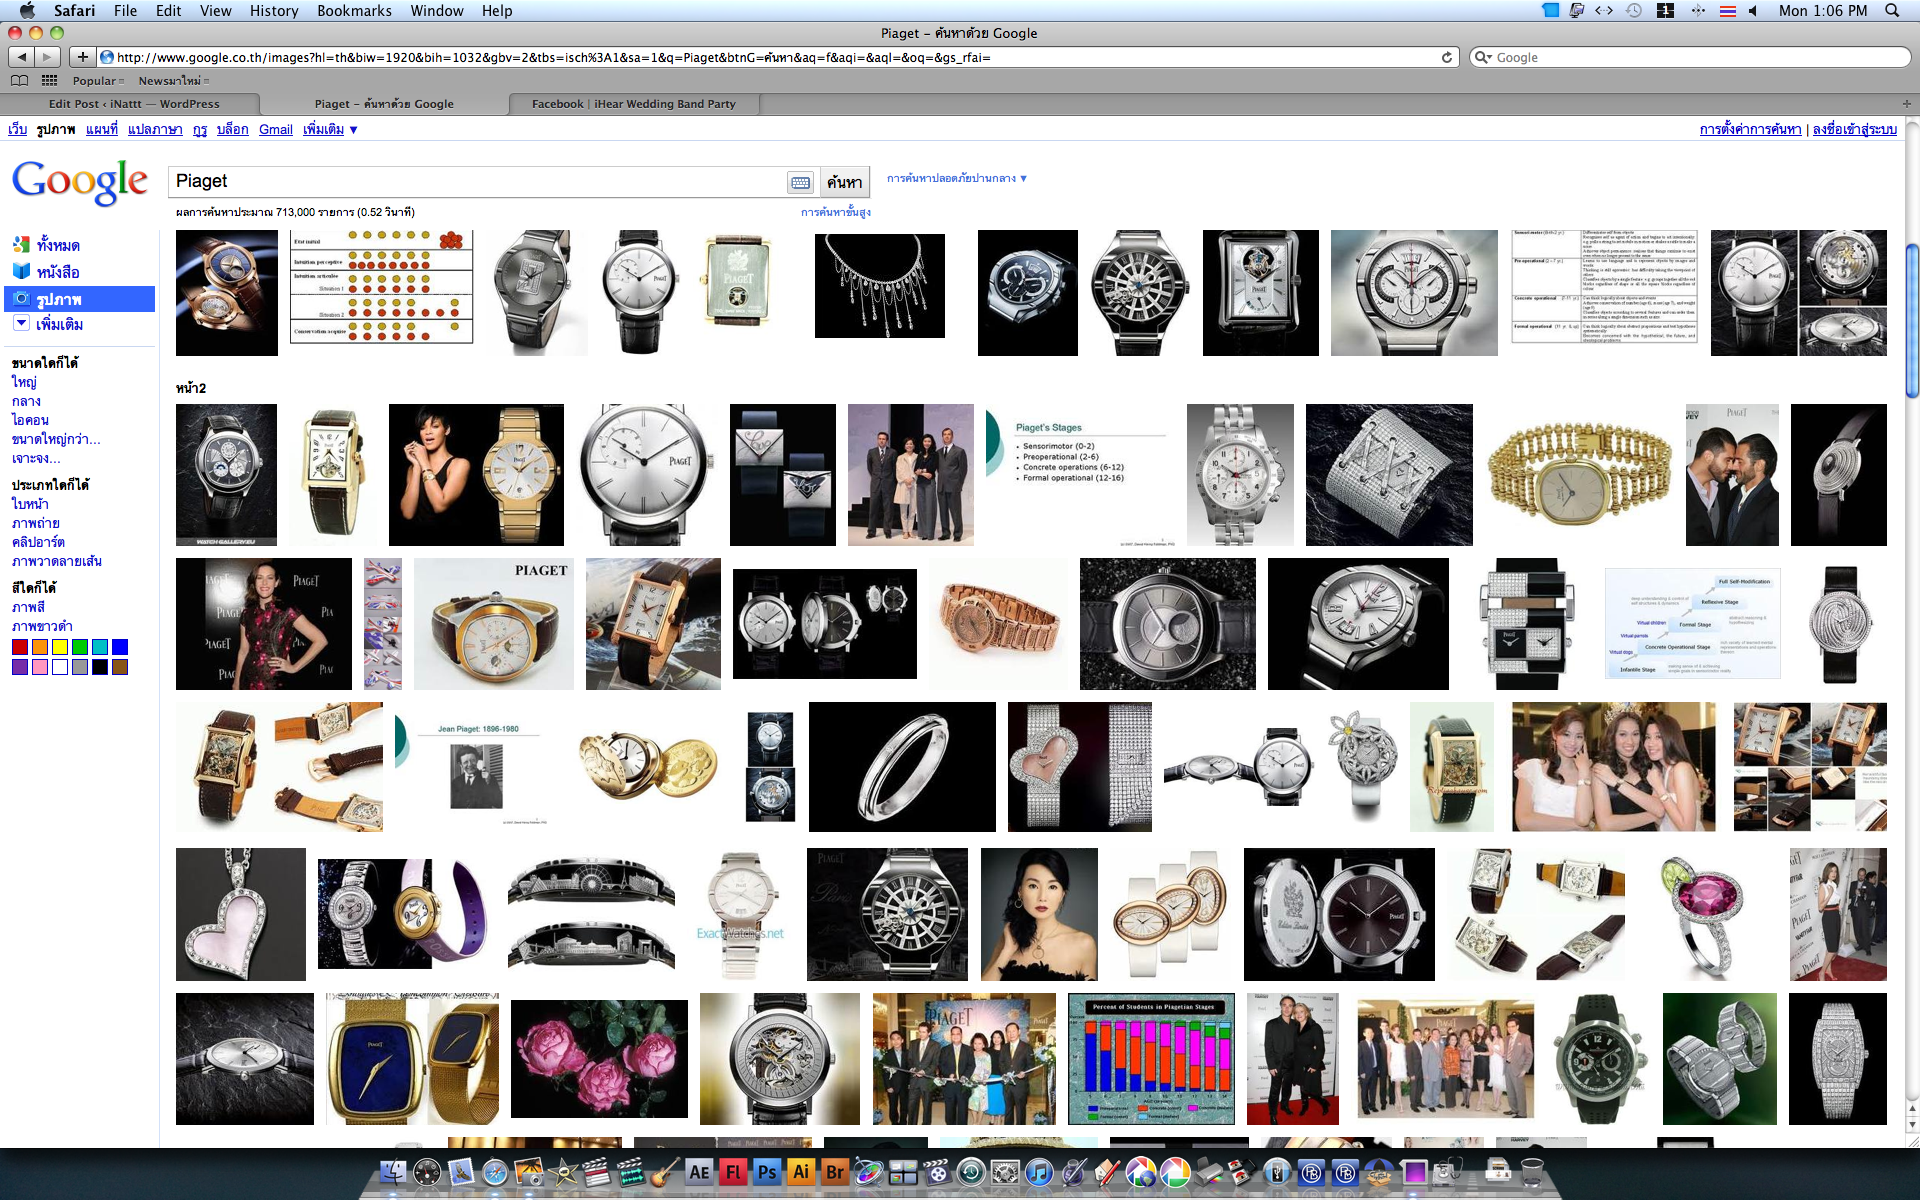Click the Safari compass icon in the Dock
The image size is (1920, 1200).
point(495,1172)
